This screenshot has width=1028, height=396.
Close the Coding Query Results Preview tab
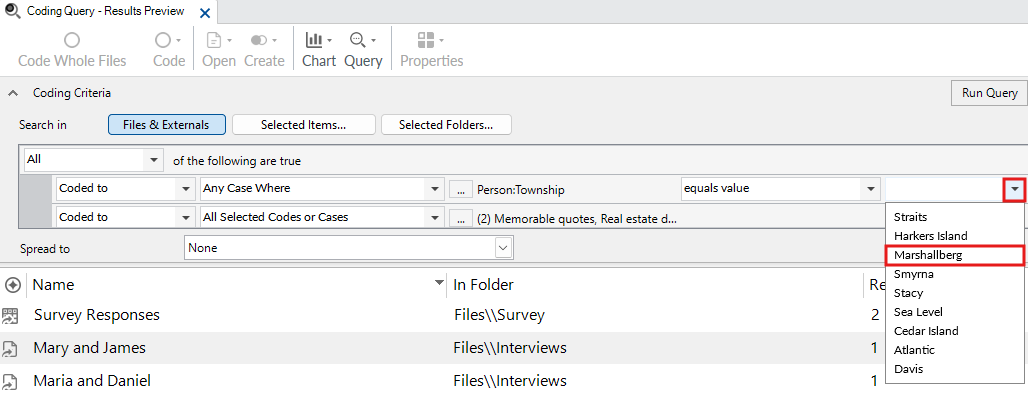(205, 12)
